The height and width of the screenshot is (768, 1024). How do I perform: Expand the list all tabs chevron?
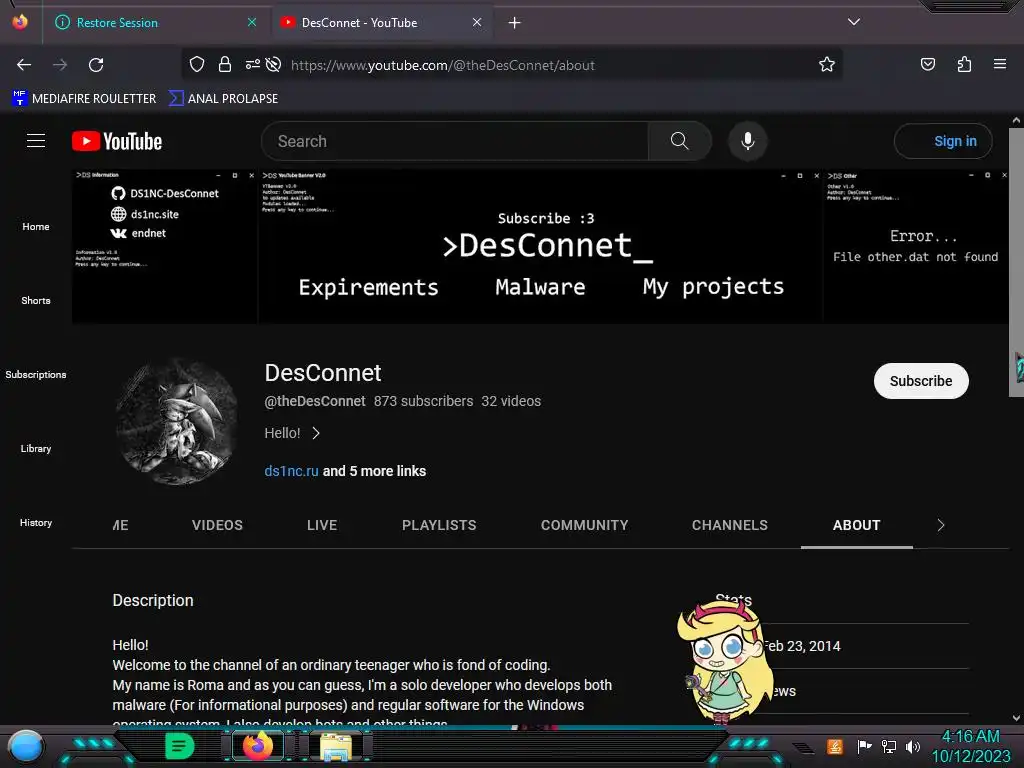(x=854, y=22)
